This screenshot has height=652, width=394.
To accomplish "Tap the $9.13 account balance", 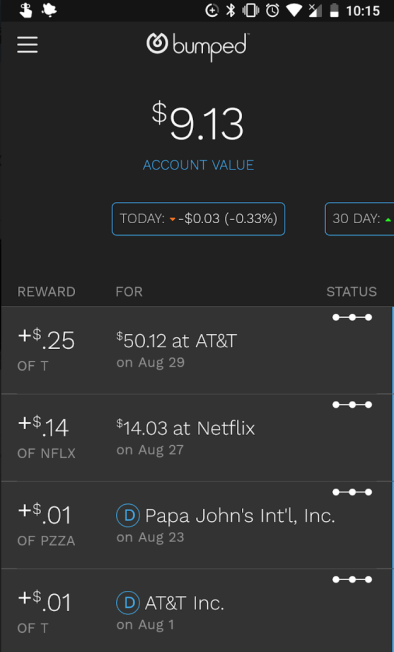I will pyautogui.click(x=198, y=122).
